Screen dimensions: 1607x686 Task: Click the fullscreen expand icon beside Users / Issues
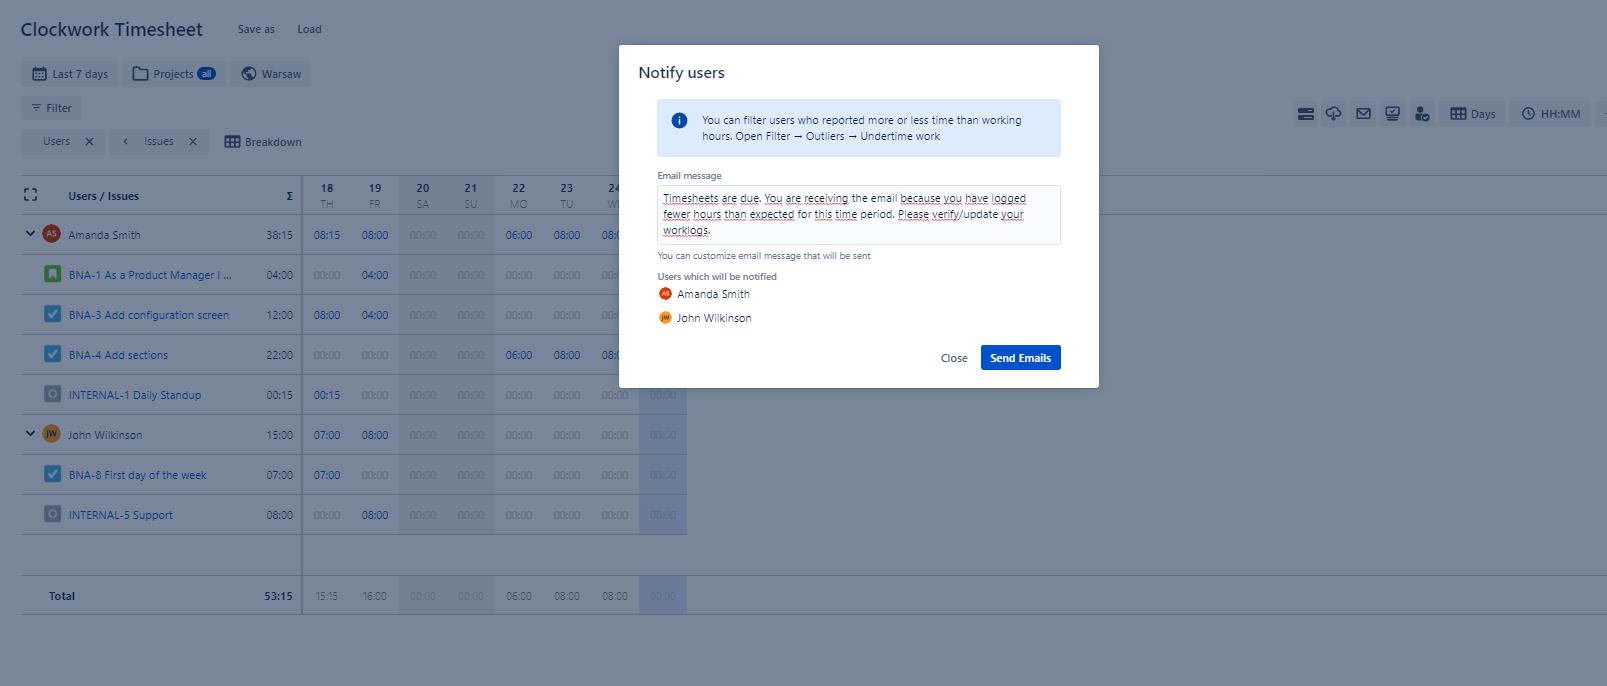pyautogui.click(x=31, y=196)
